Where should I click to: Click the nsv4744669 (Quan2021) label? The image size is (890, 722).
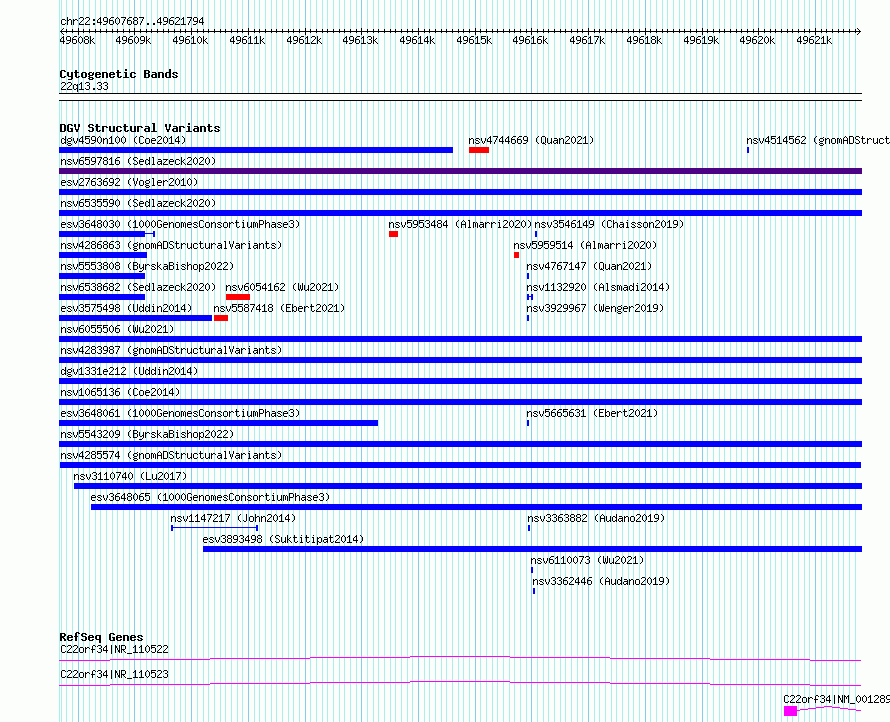(531, 140)
